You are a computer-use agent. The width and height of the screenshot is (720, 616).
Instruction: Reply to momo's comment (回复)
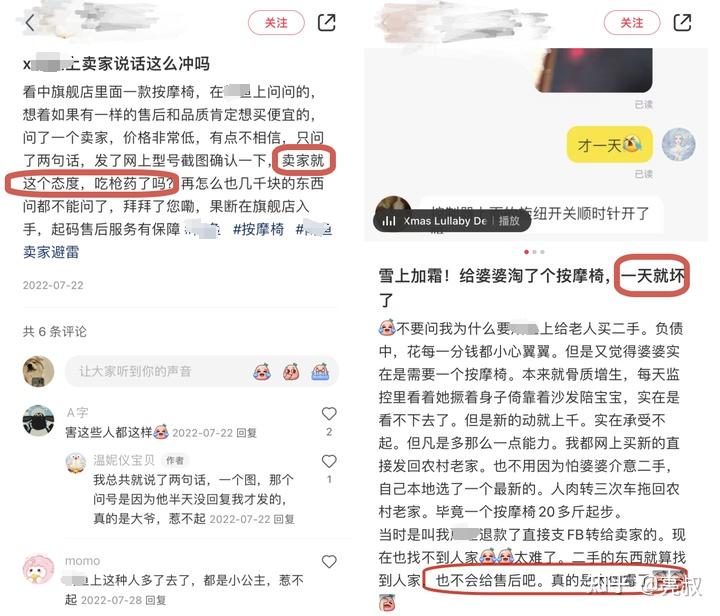pos(156,600)
